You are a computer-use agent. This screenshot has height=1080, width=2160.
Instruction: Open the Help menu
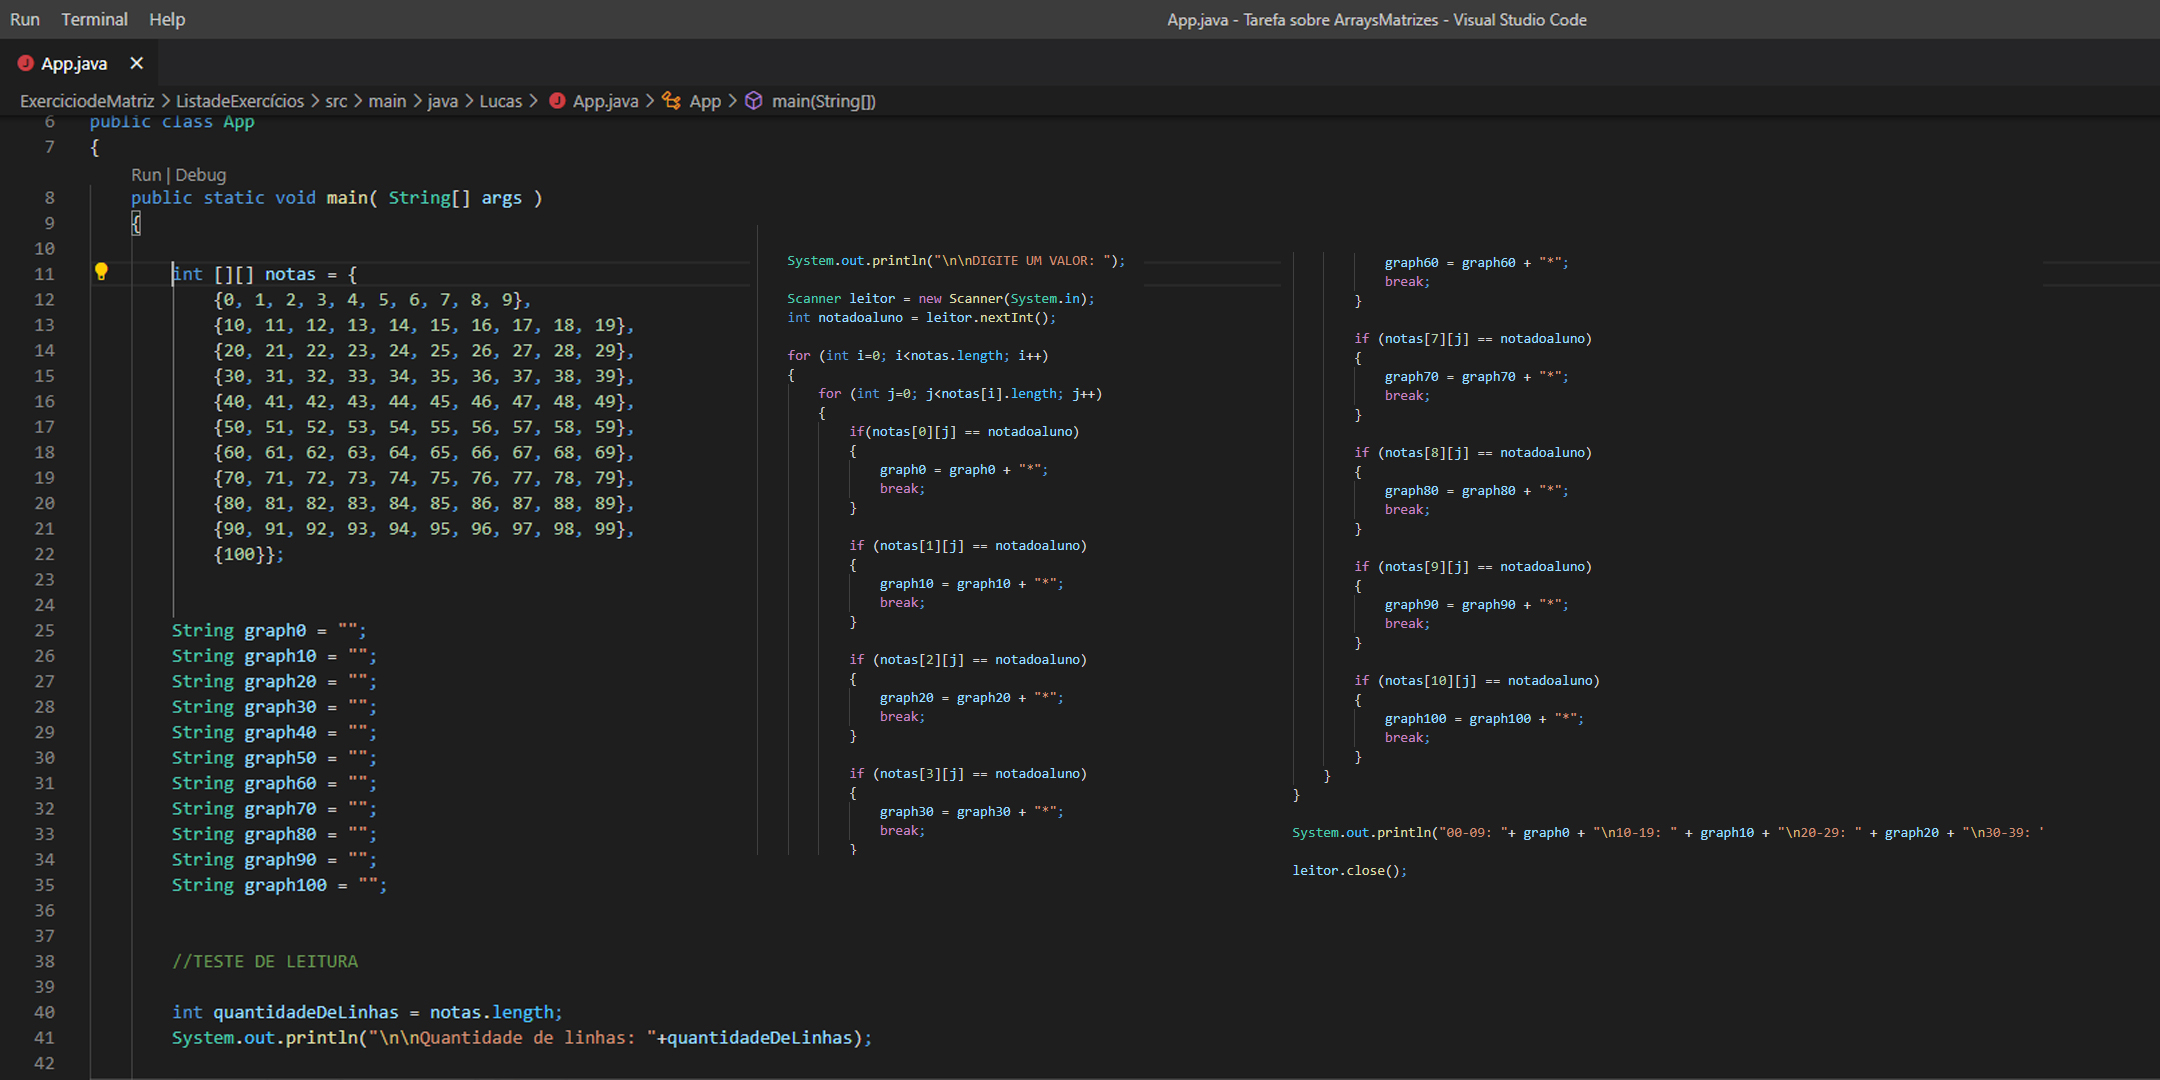pyautogui.click(x=166, y=19)
